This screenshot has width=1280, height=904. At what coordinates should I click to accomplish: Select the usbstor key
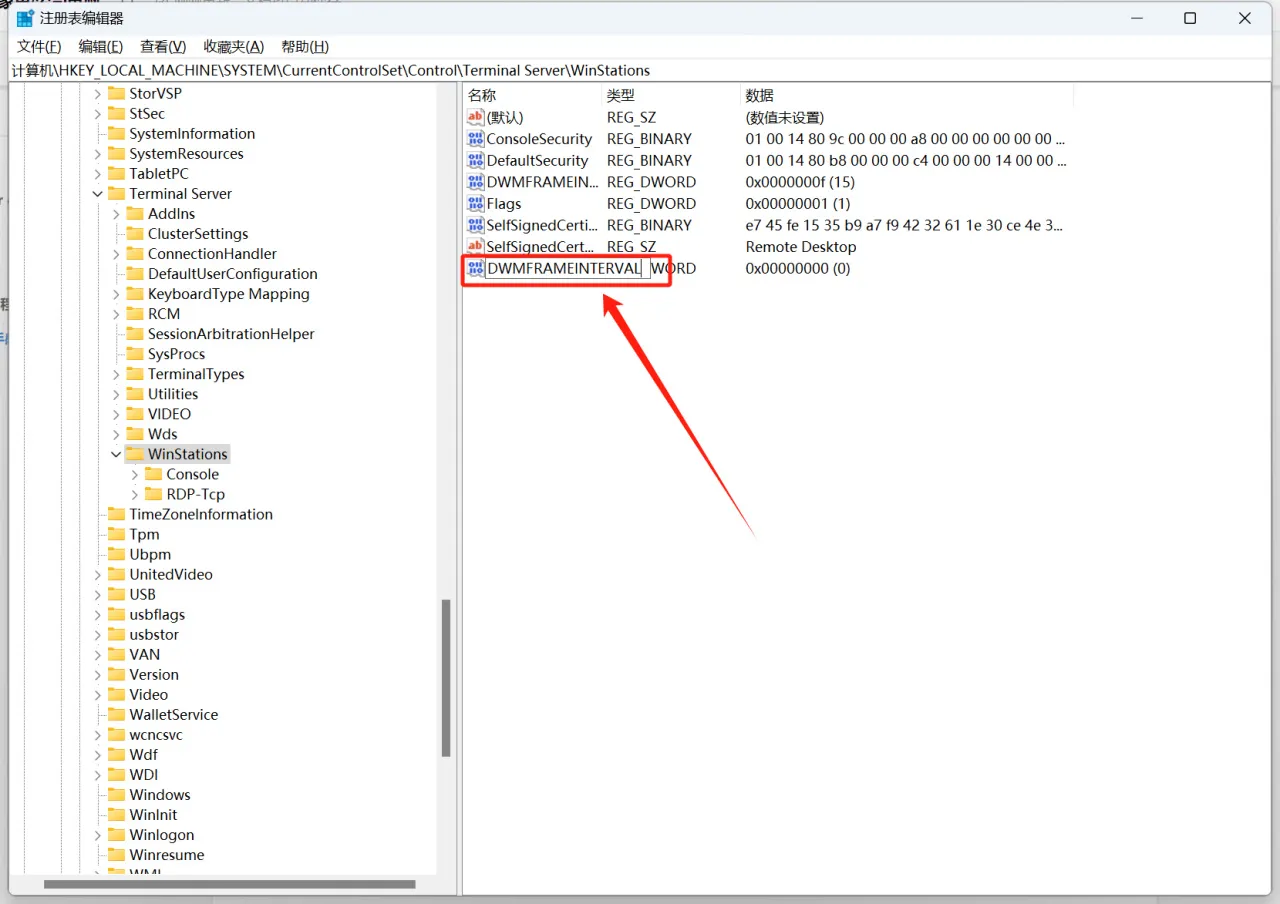(153, 634)
